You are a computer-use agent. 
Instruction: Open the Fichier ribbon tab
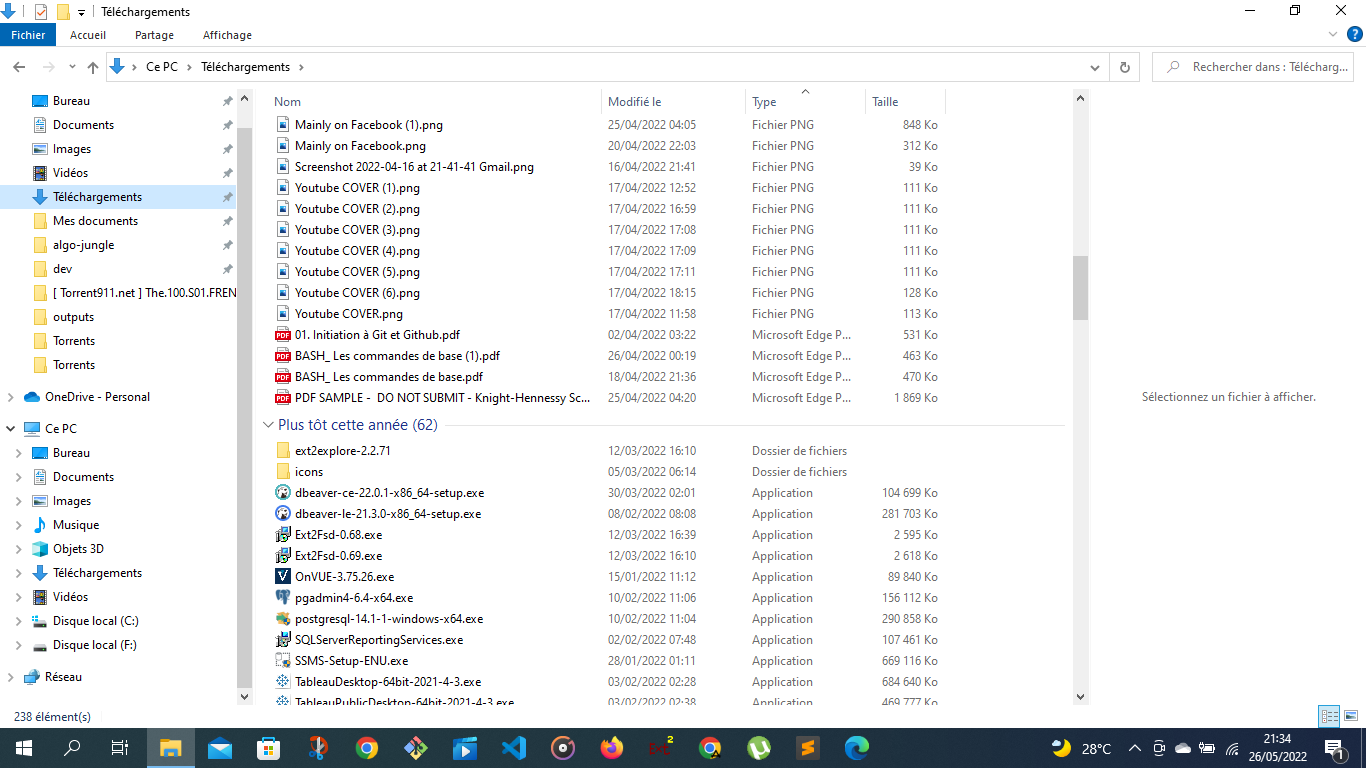[28, 35]
